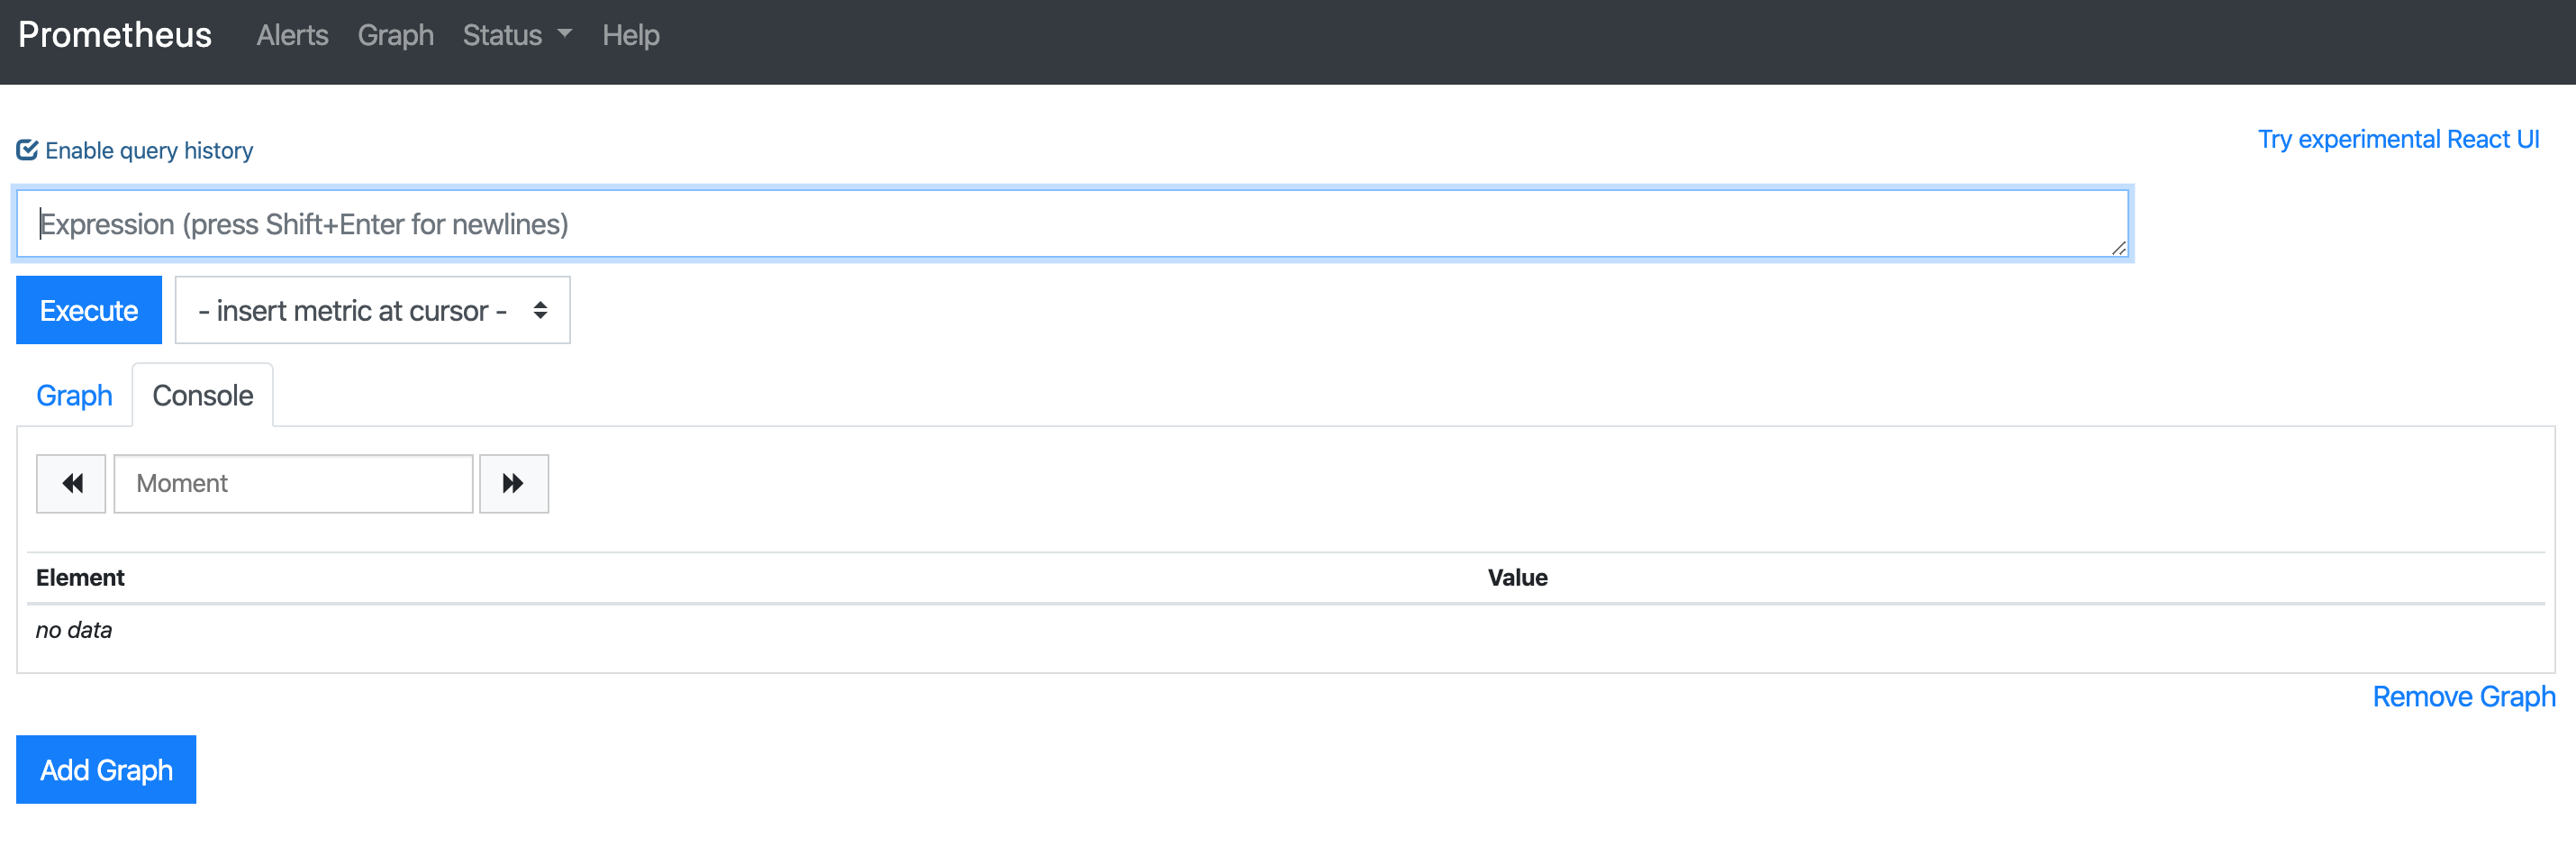Click the Element column header
2576x847 pixels.
(80, 578)
